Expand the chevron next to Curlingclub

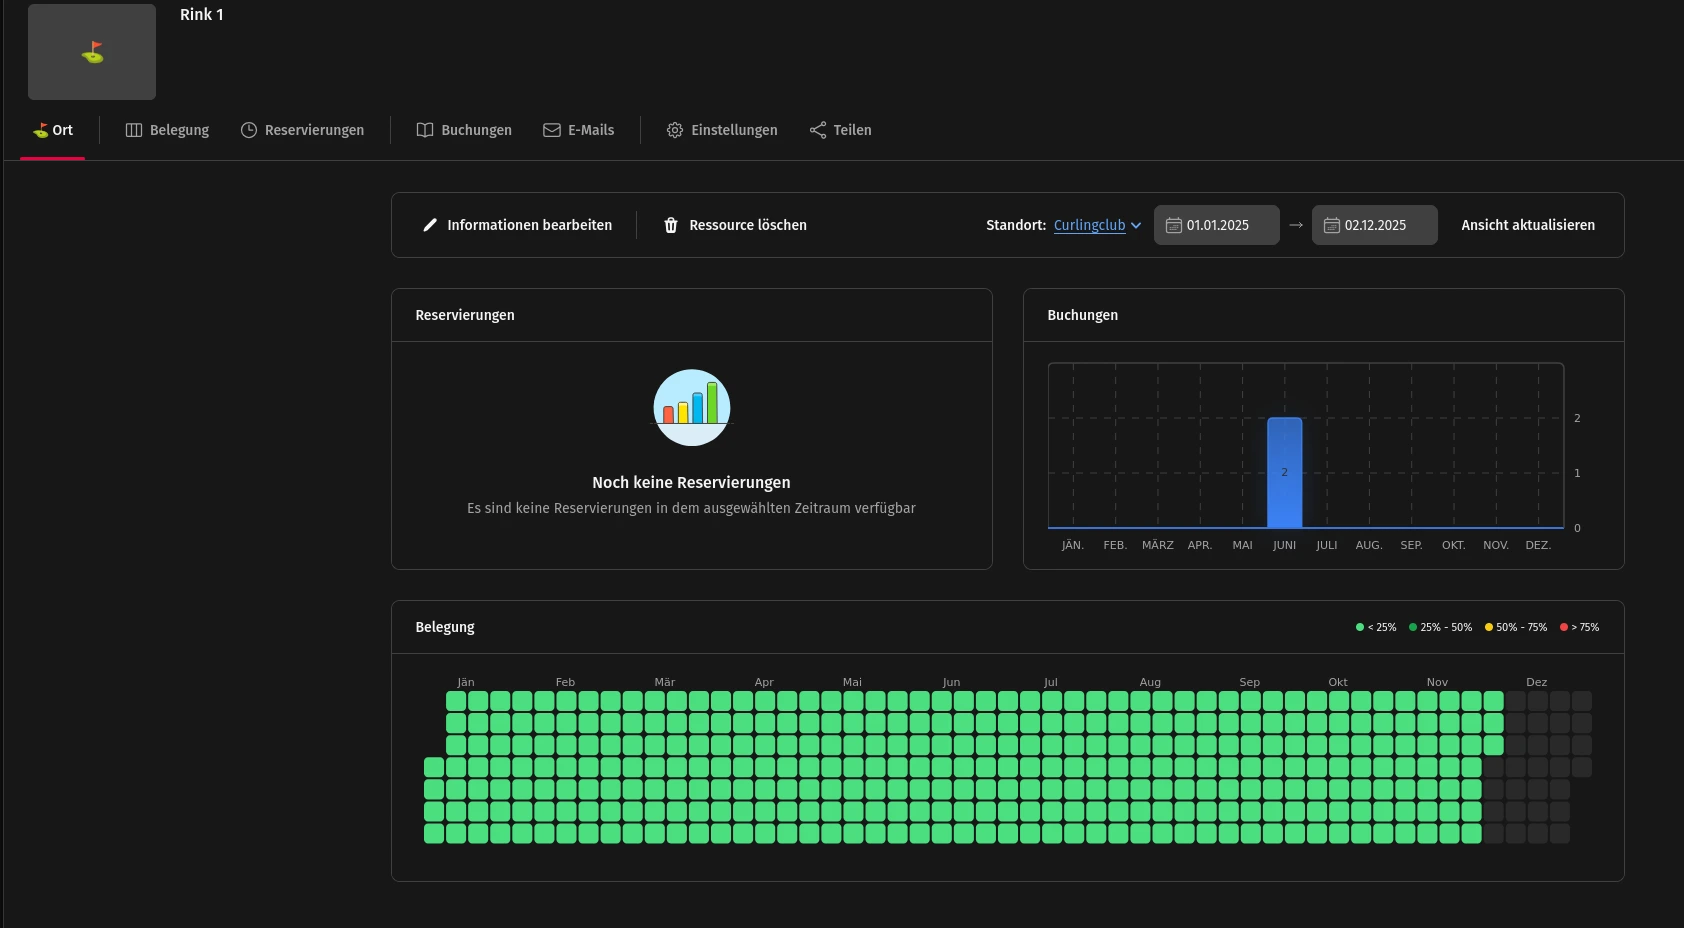[x=1136, y=225]
